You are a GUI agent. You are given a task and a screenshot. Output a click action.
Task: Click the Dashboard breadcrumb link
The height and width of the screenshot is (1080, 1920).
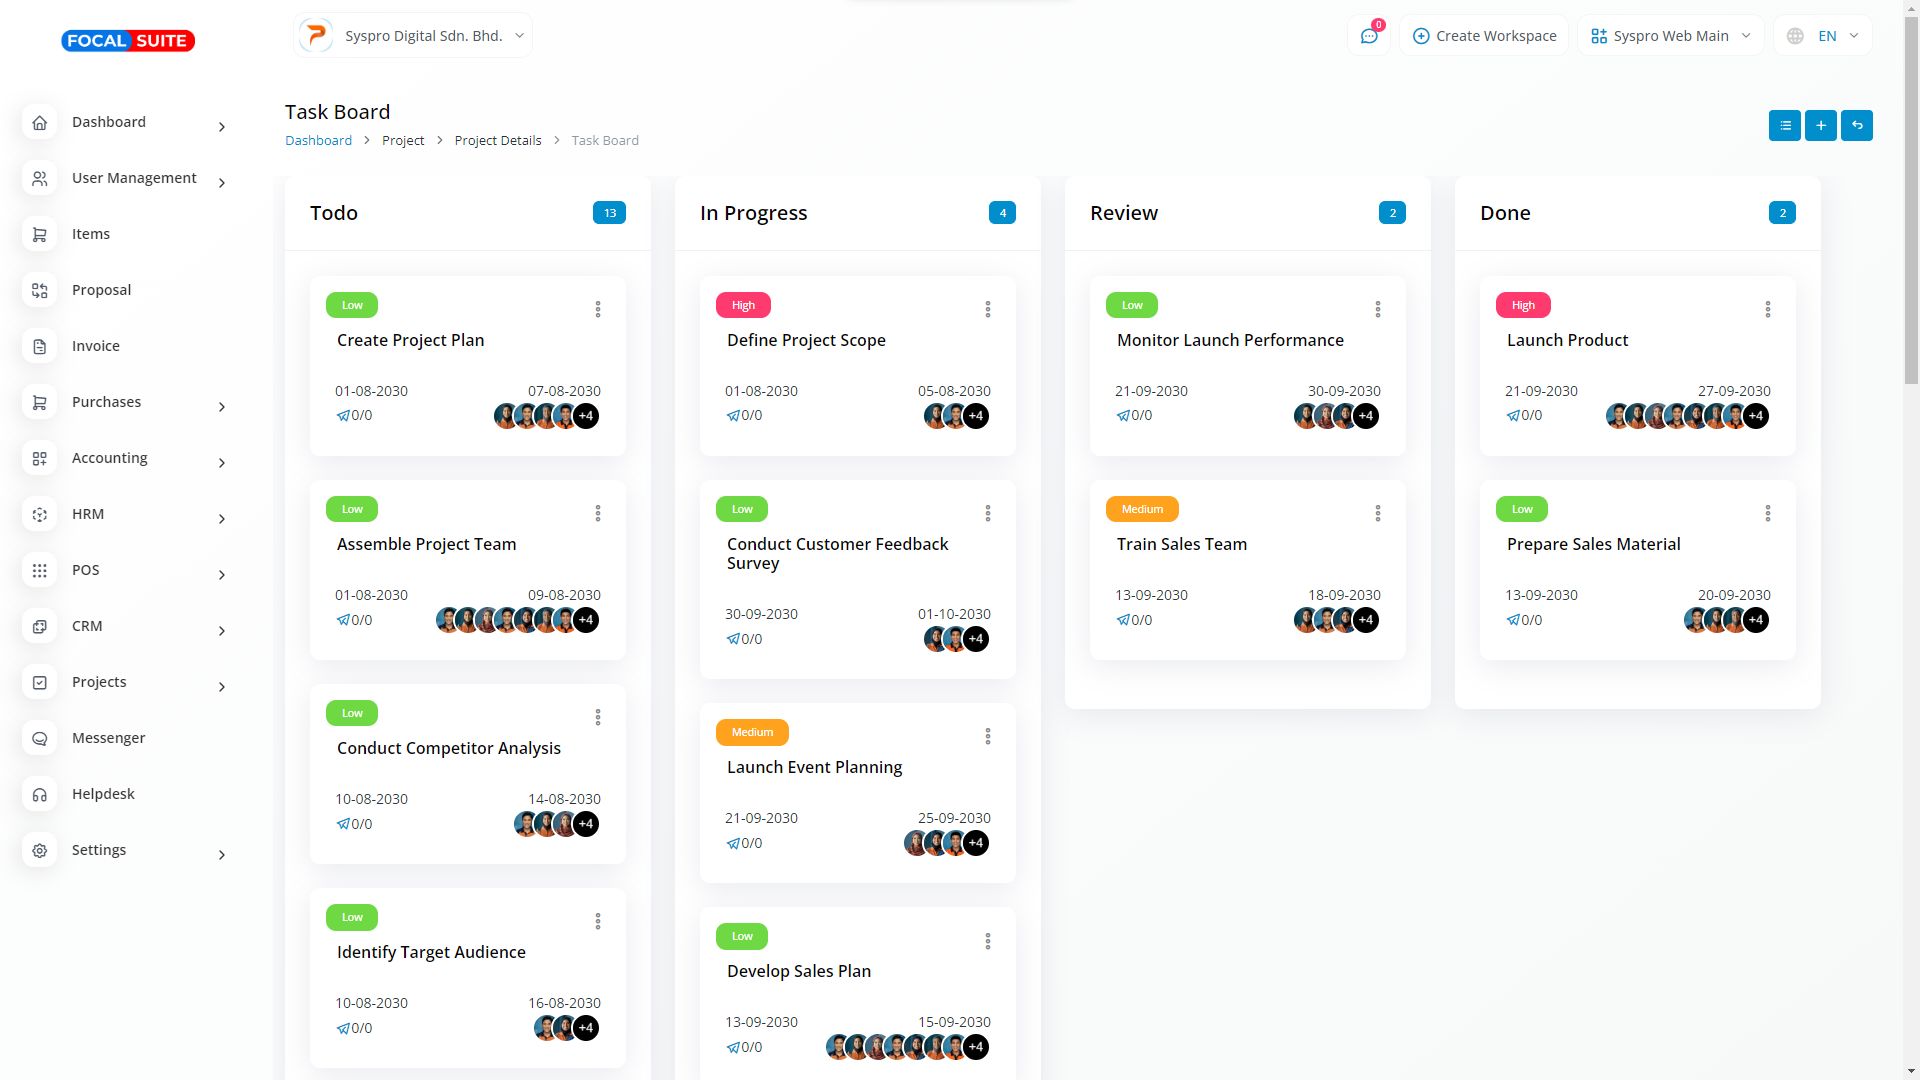[x=318, y=140]
